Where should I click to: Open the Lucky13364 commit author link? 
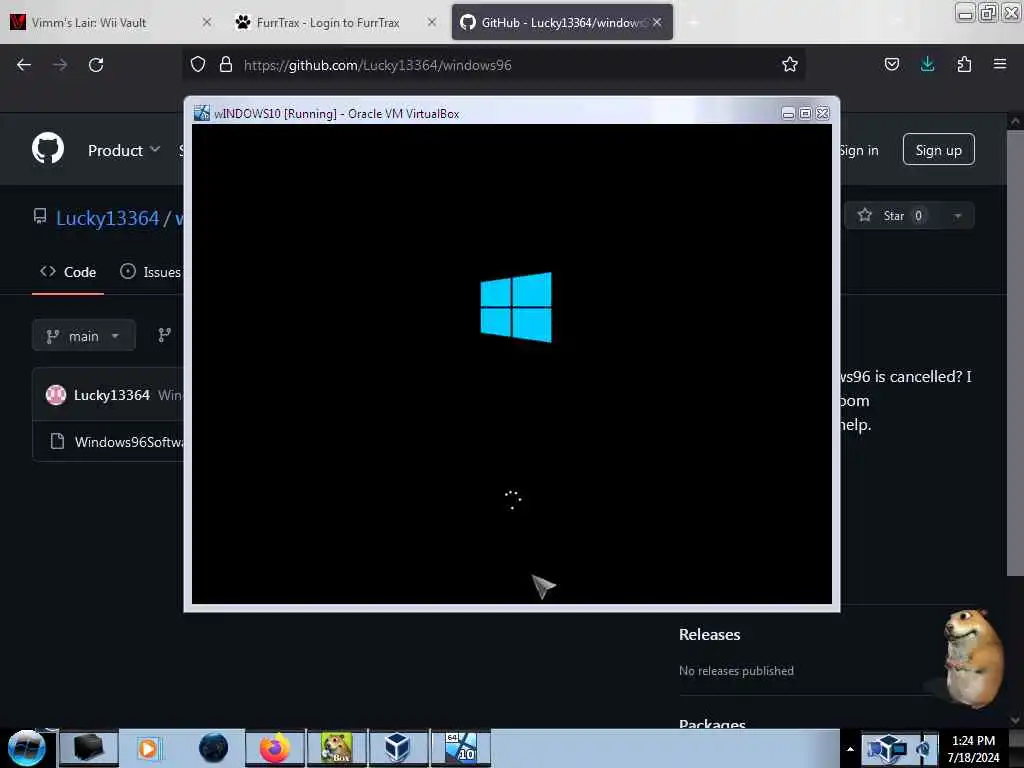pos(112,395)
